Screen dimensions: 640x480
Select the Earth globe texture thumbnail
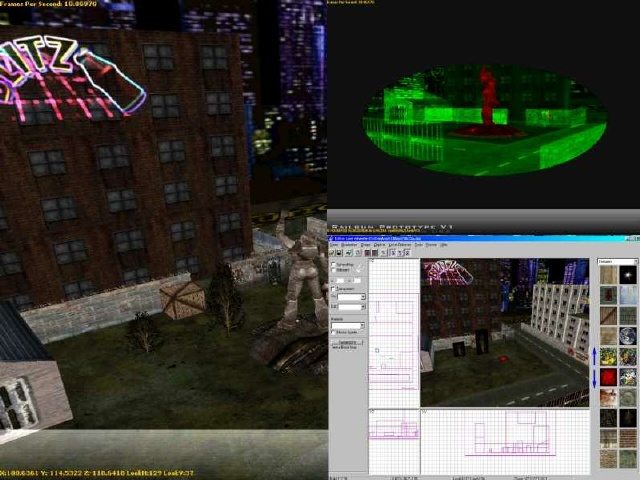point(628,336)
